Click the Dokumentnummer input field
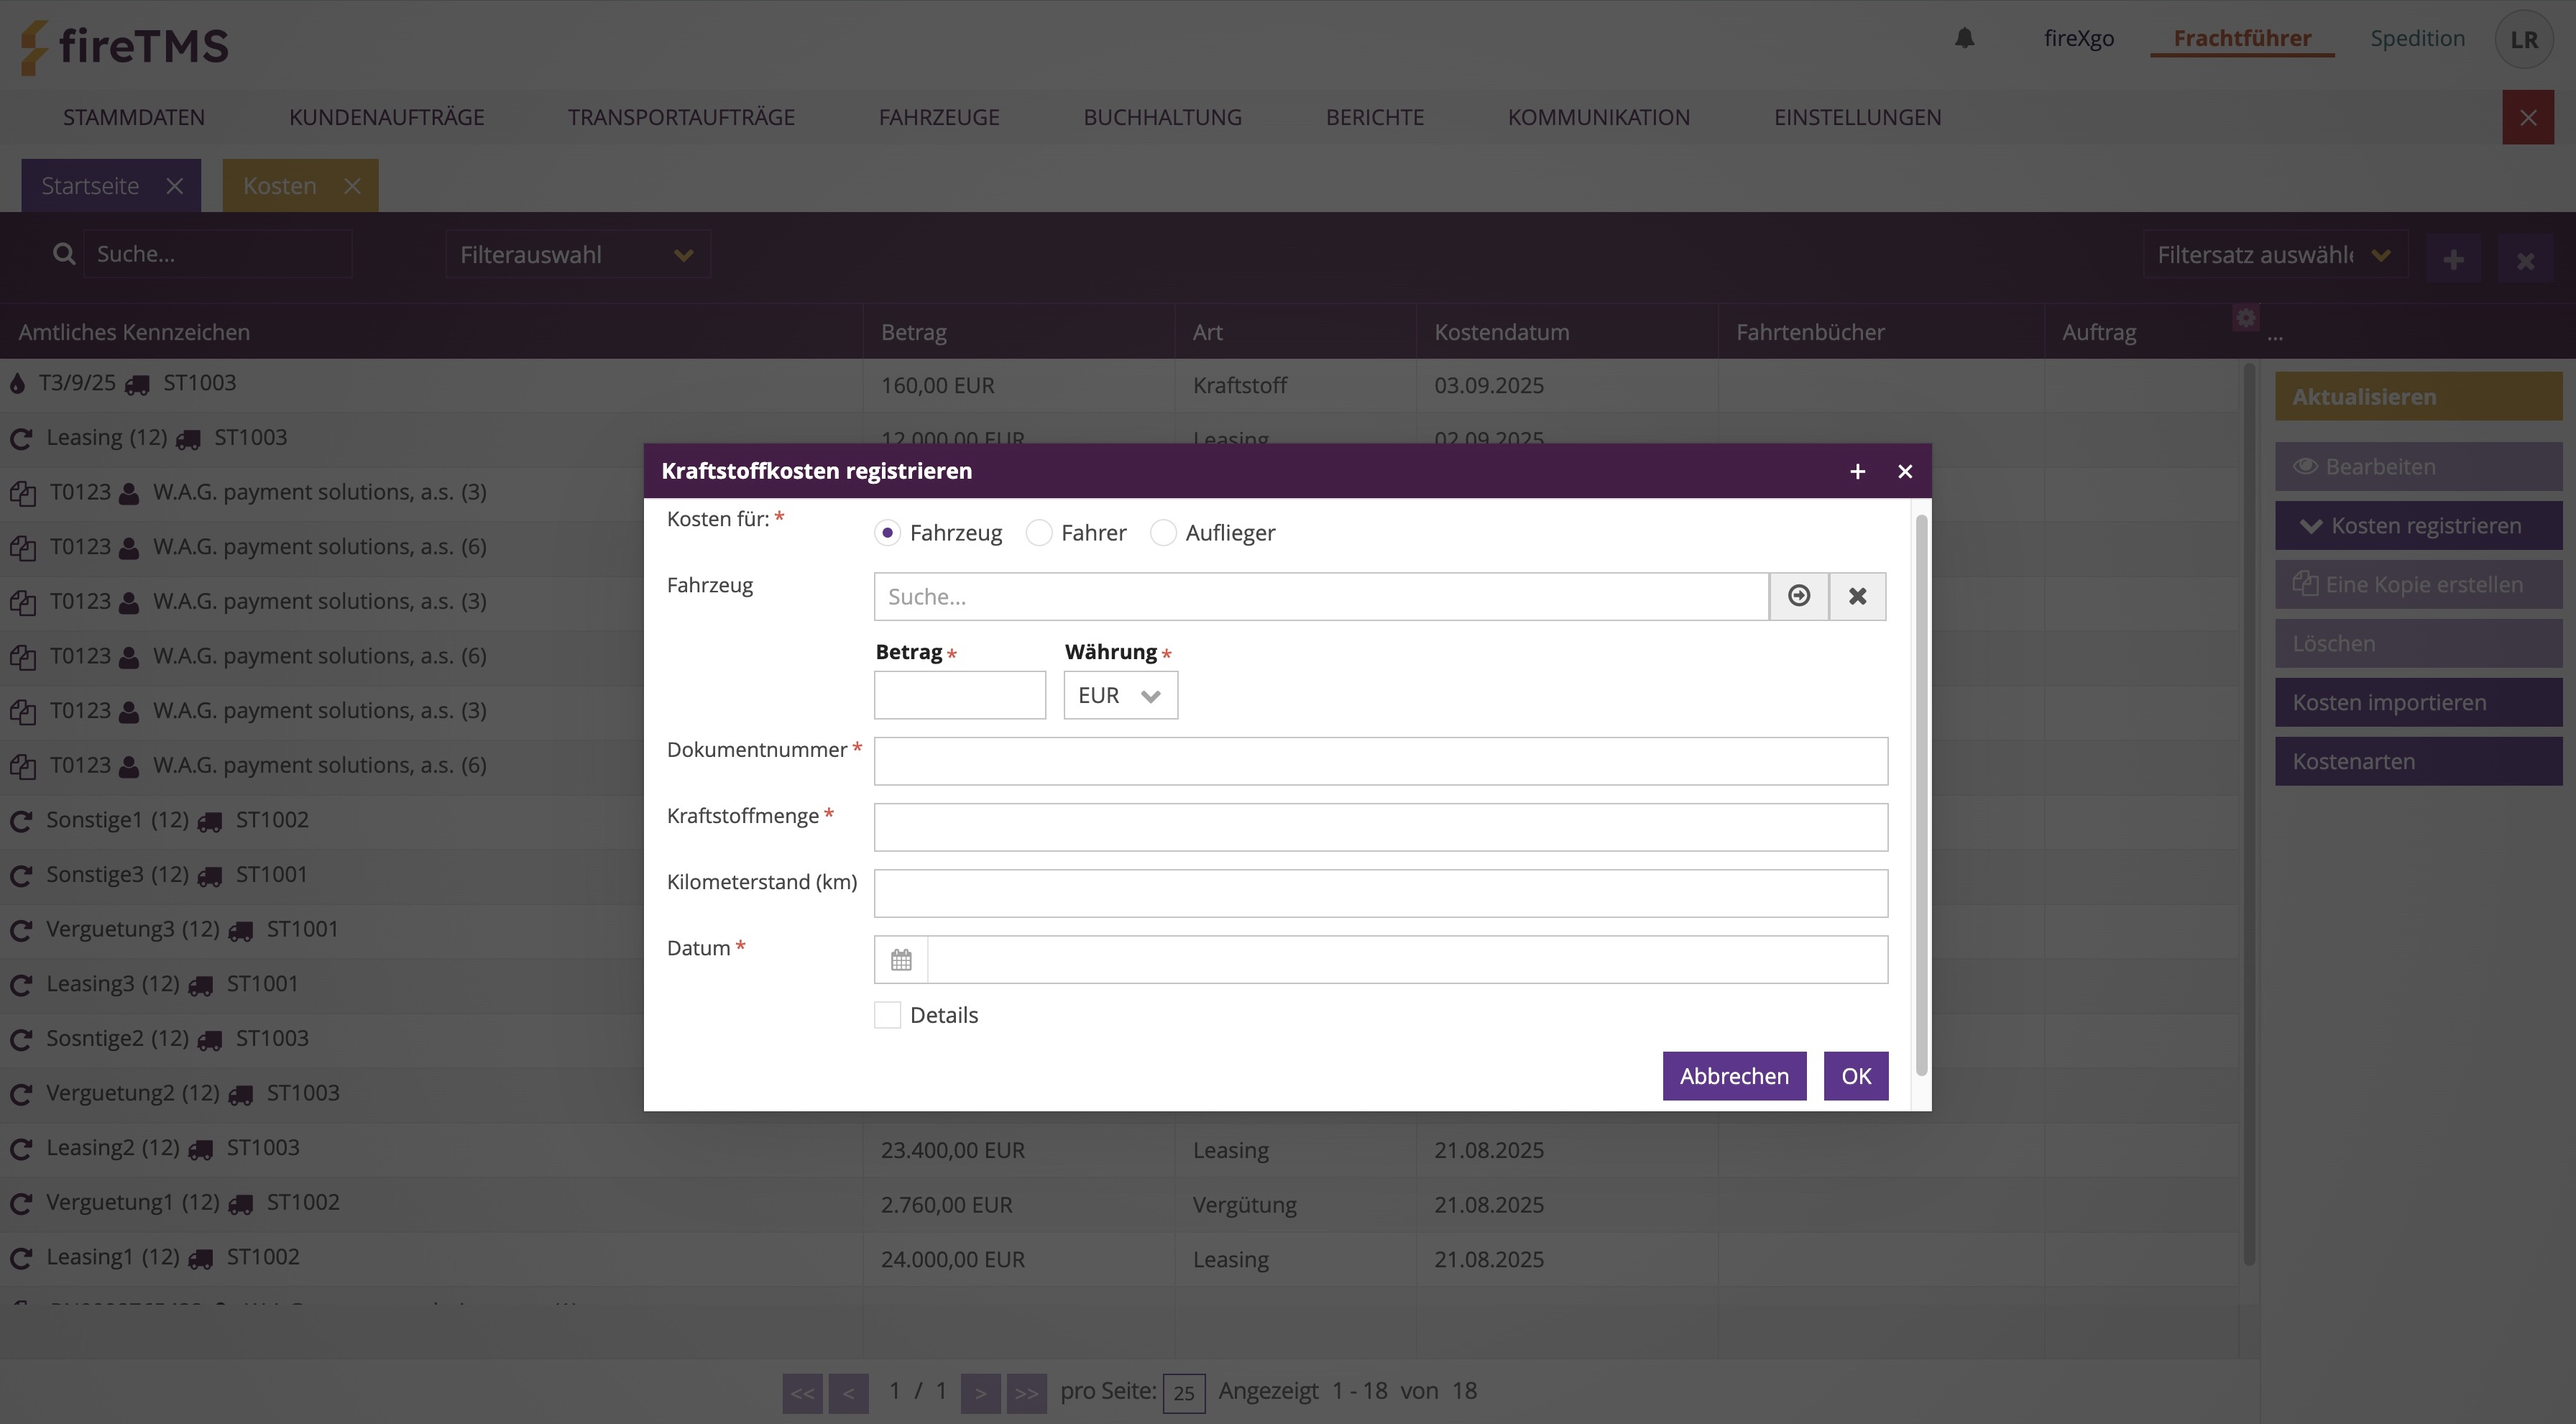 pos(1380,761)
